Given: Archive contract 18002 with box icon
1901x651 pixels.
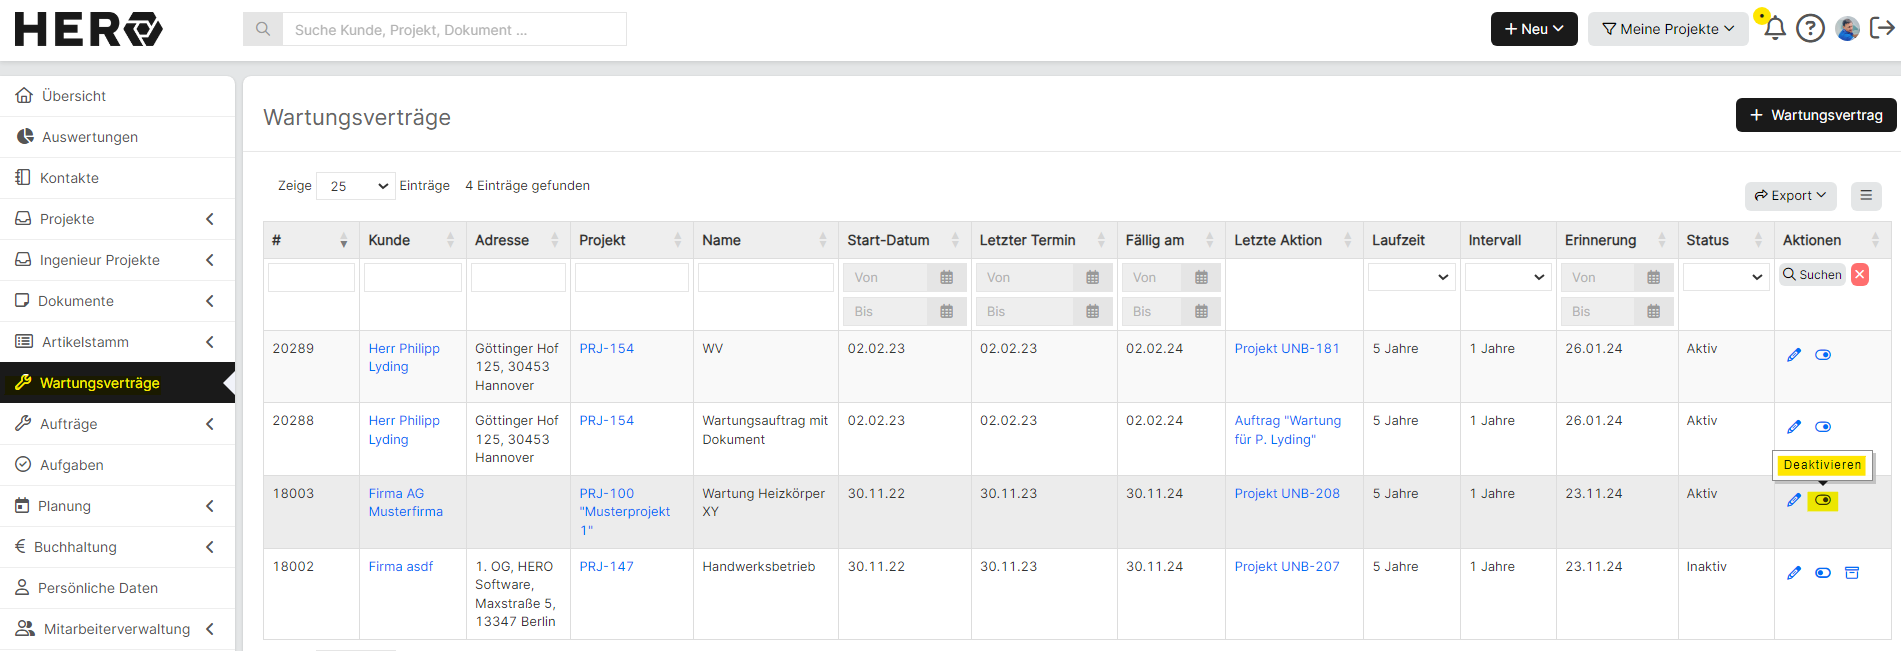Looking at the screenshot, I should pyautogui.click(x=1852, y=573).
